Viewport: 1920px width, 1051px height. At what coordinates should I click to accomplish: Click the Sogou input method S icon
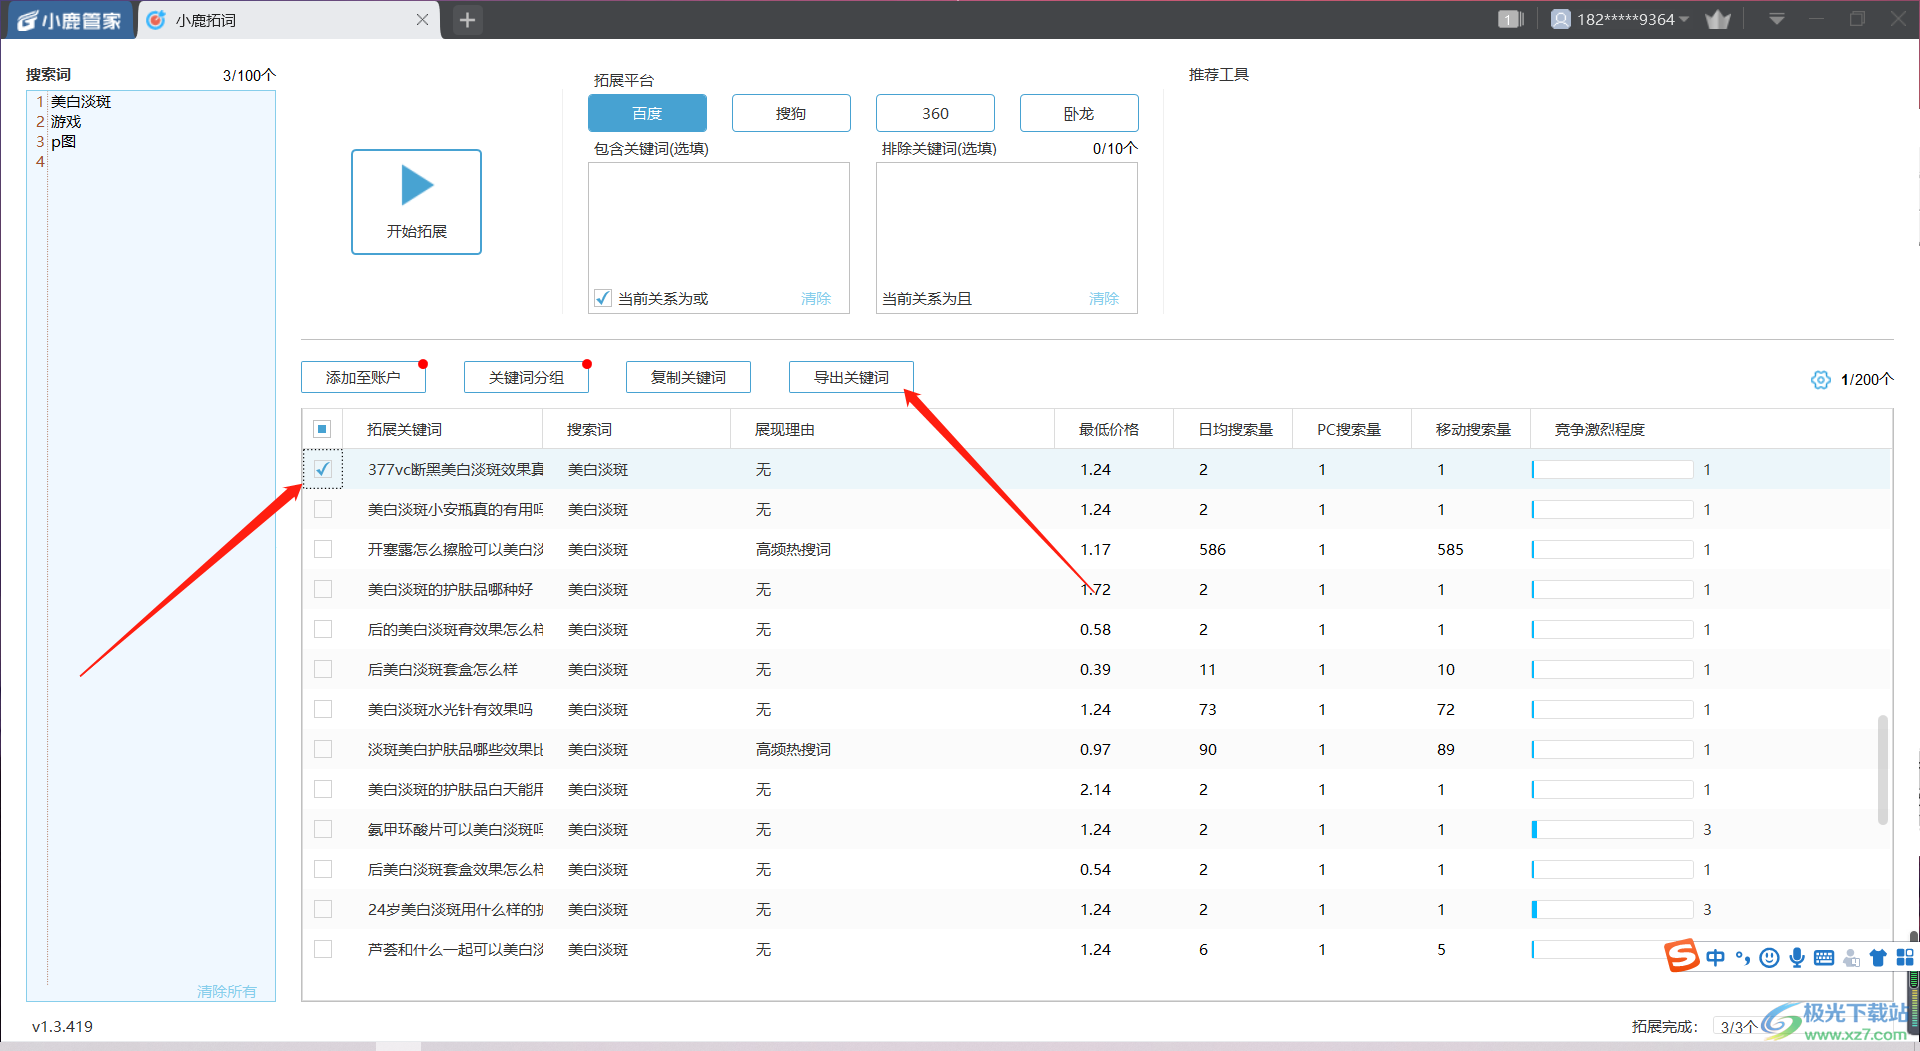(x=1682, y=956)
